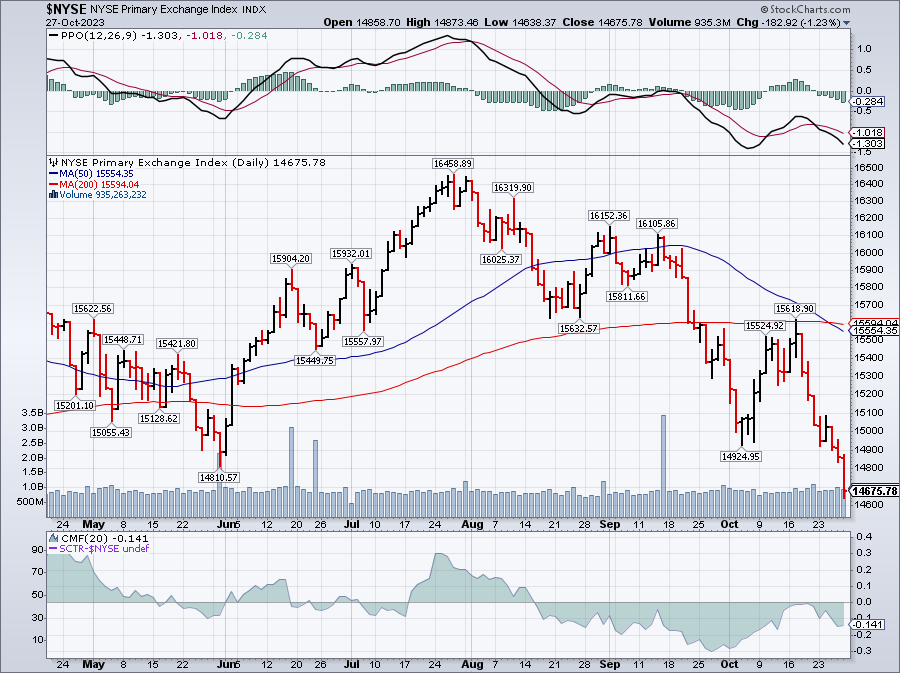
Task: Click the red MA(200) legend line marker
Action: point(53,184)
